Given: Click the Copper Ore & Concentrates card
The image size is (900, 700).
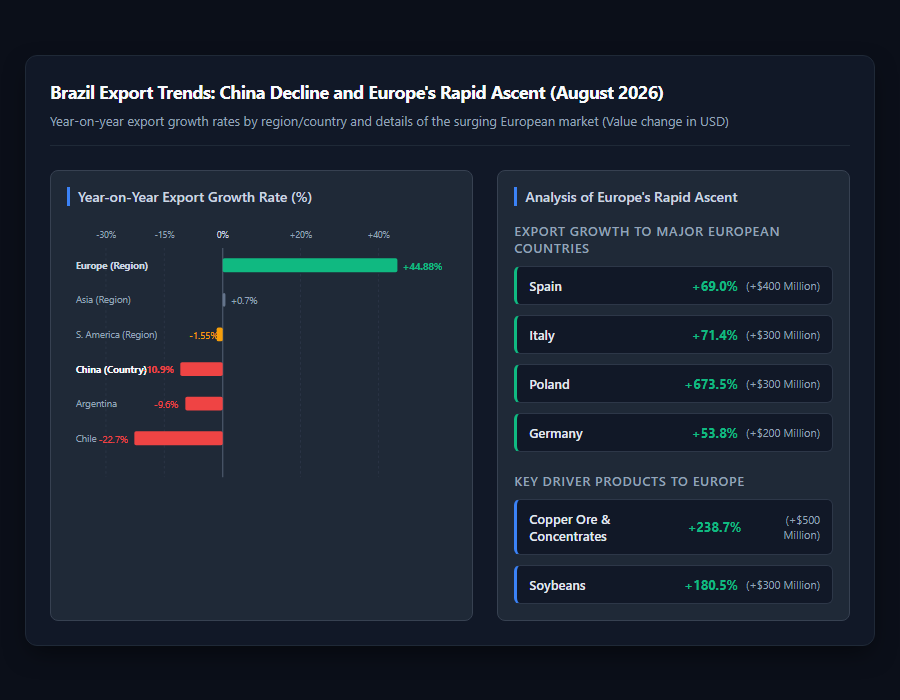Looking at the screenshot, I should [x=673, y=527].
